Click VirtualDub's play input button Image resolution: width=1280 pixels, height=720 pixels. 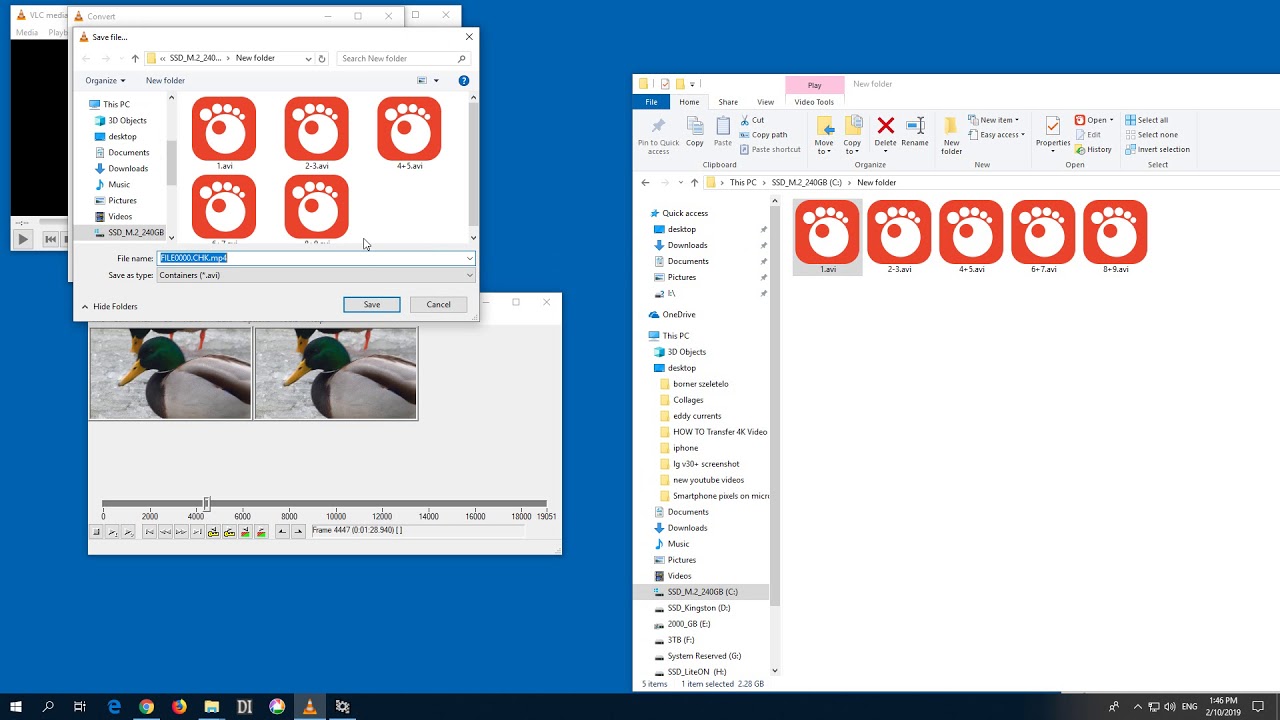tap(112, 532)
